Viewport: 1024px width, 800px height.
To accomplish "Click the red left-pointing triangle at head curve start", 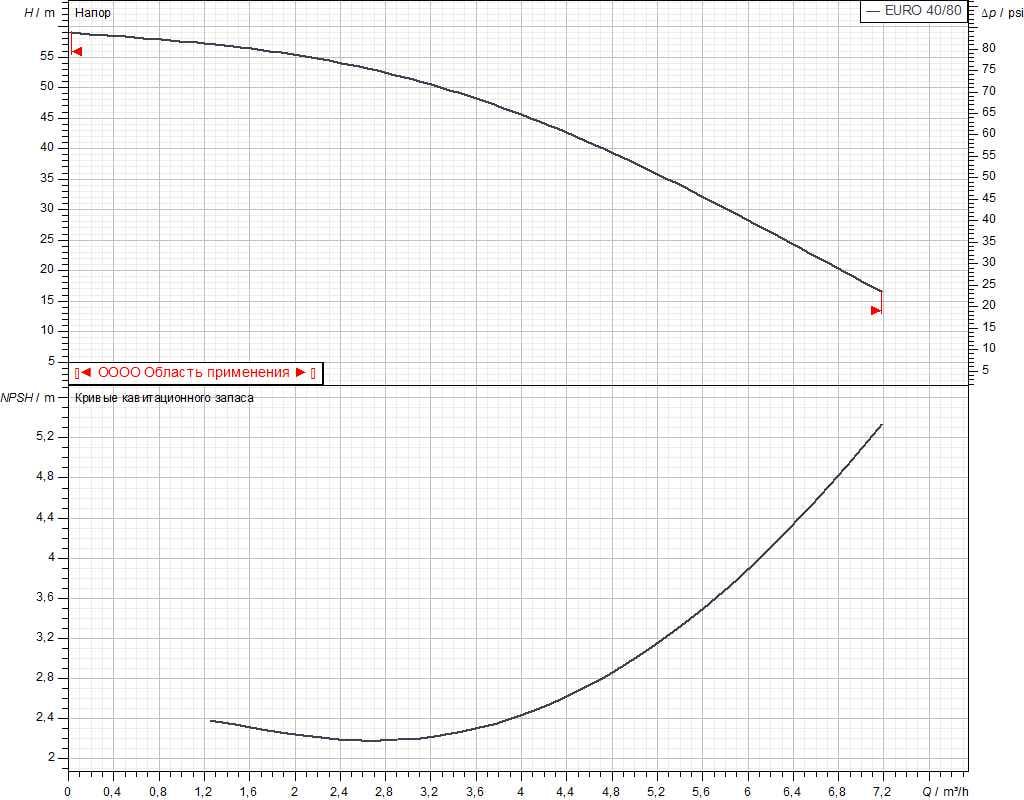I will 77,51.
